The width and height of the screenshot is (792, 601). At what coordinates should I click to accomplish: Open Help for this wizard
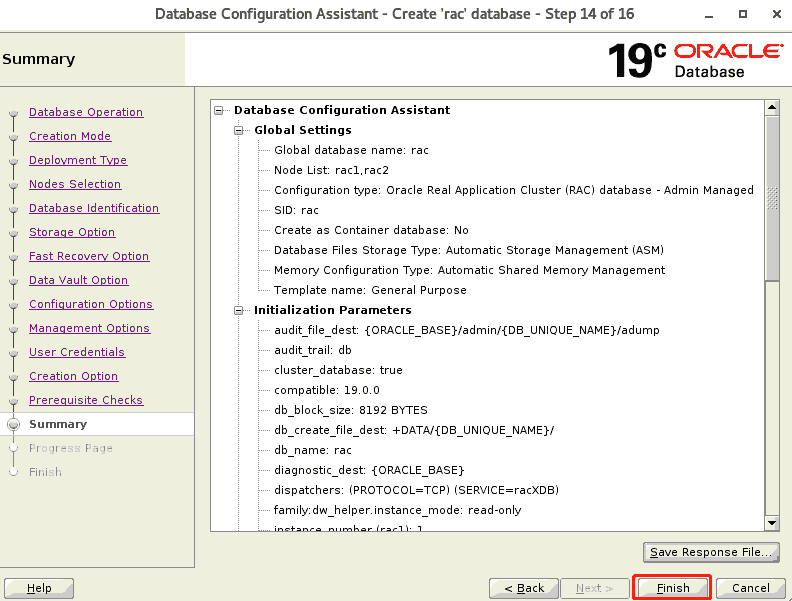(39, 588)
